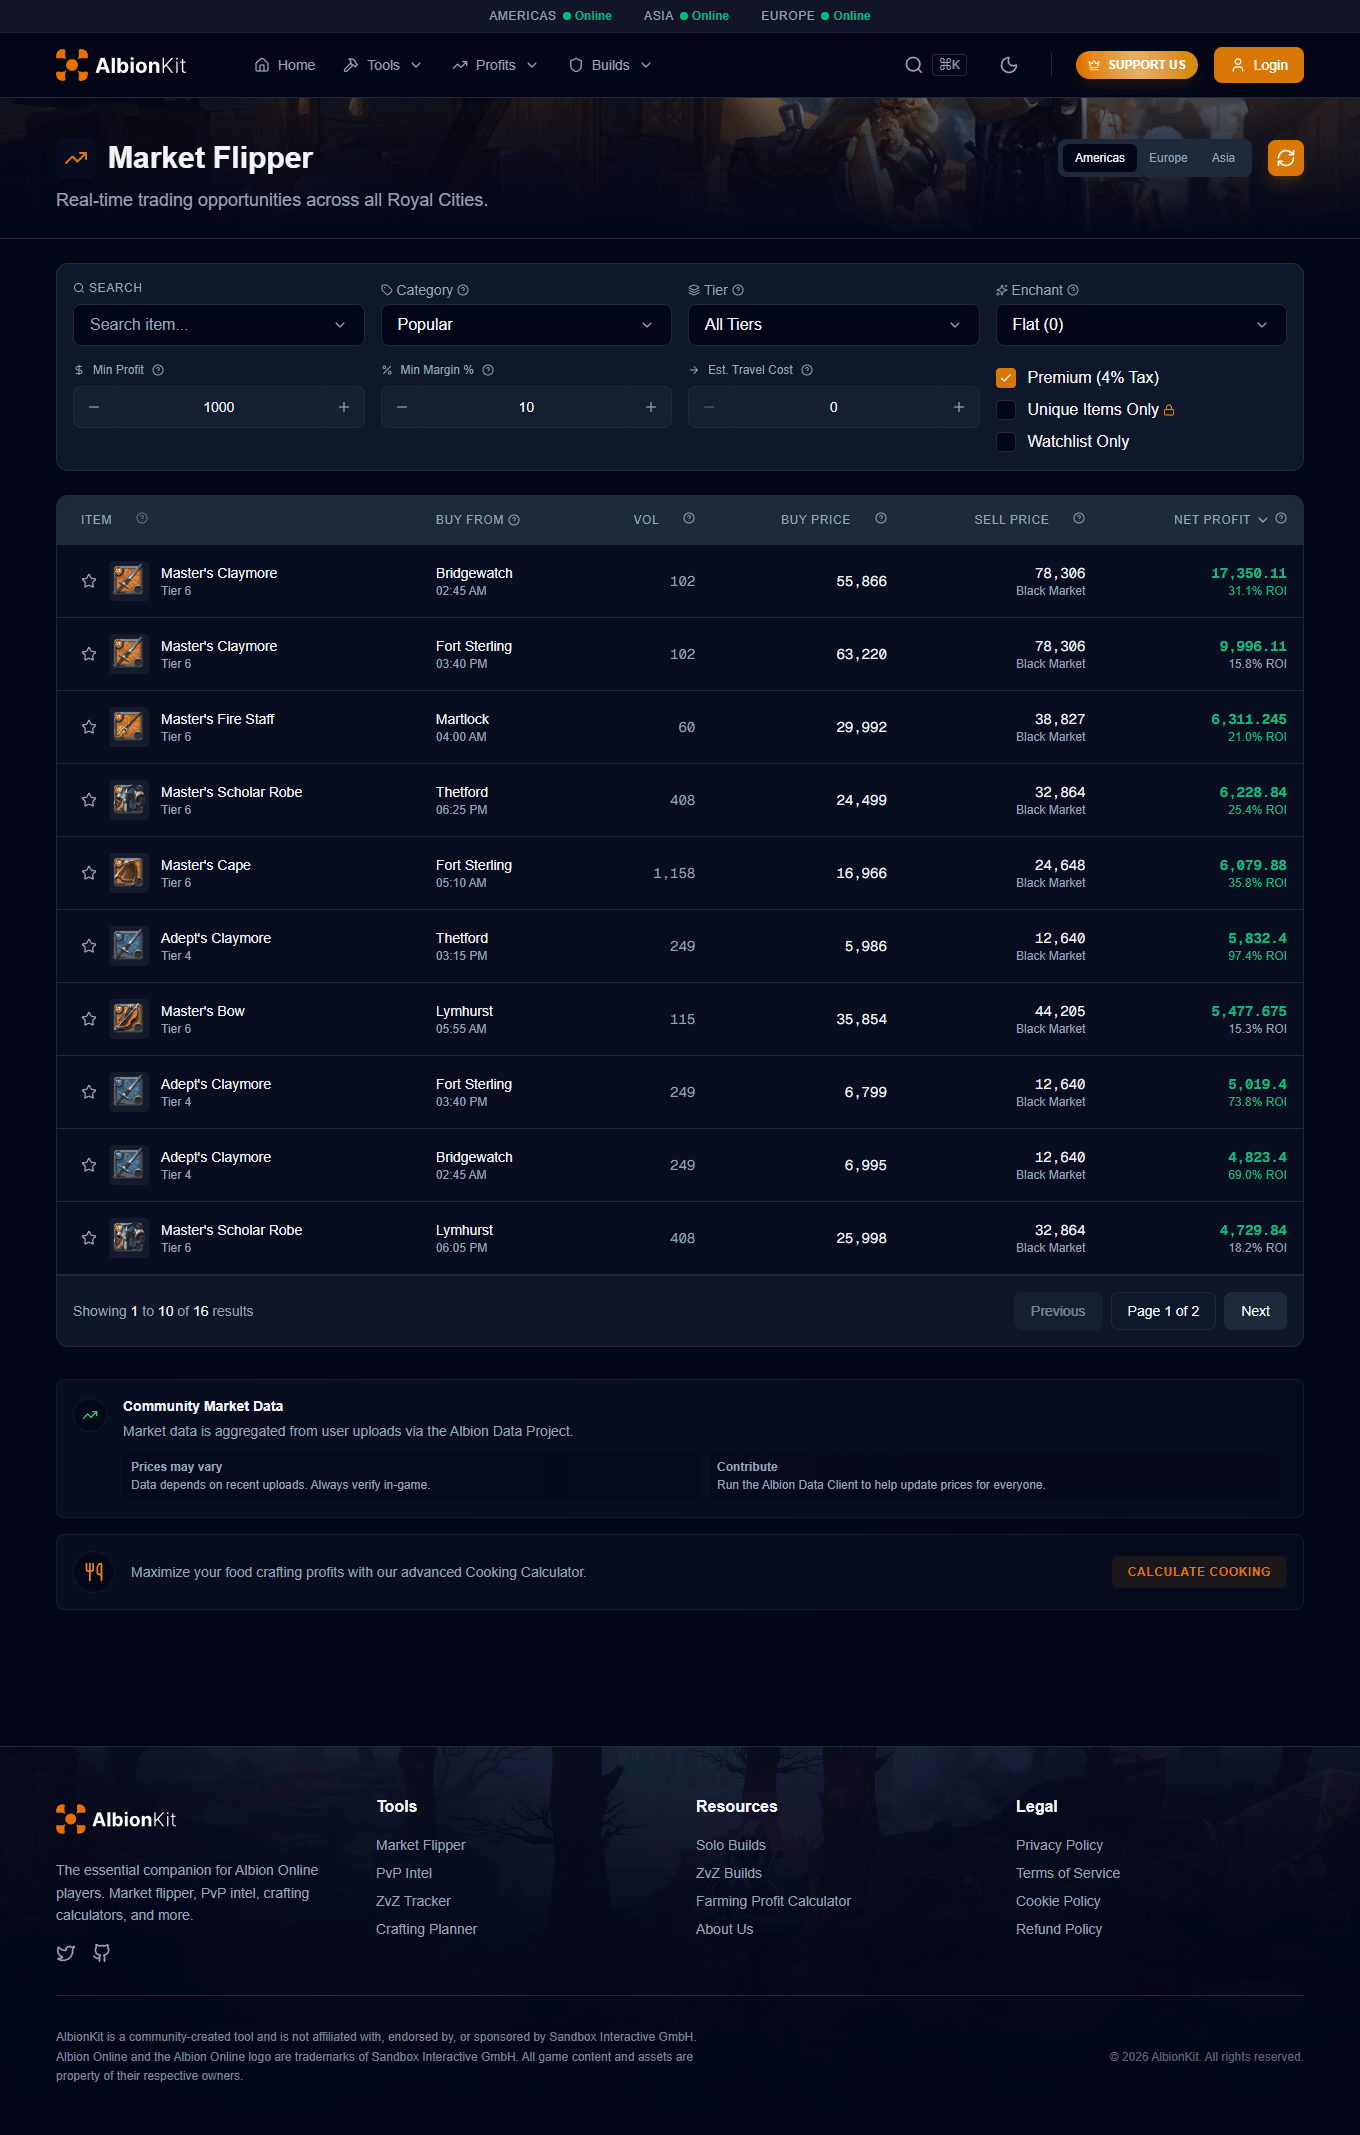
Task: Decrease Min Profit with minus button
Action: pos(94,407)
